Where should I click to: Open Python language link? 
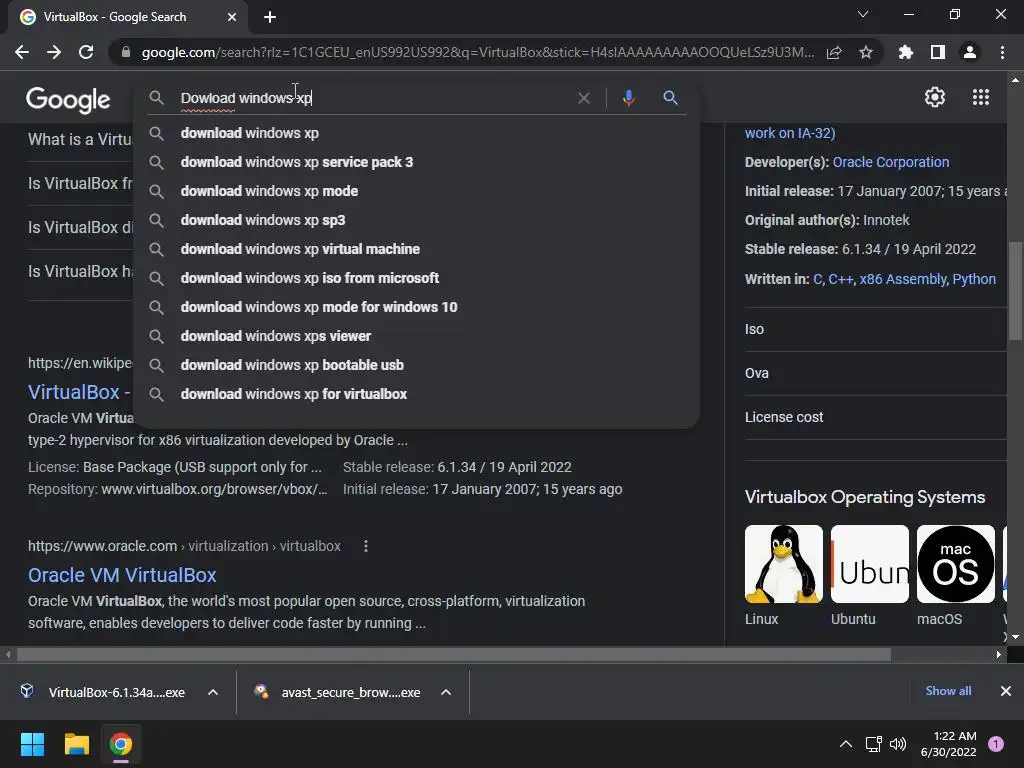974,279
